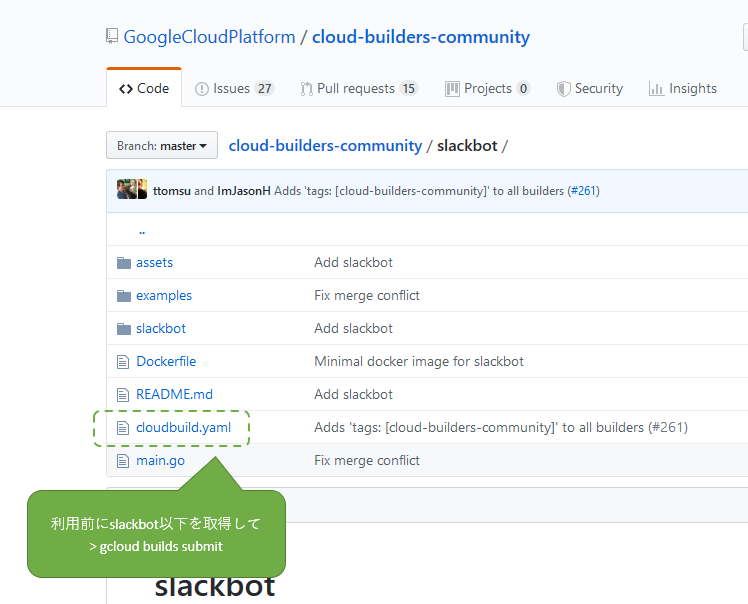748x604 pixels.
Task: Click cloudbuild.yaml commit message about tags
Action: 501,427
